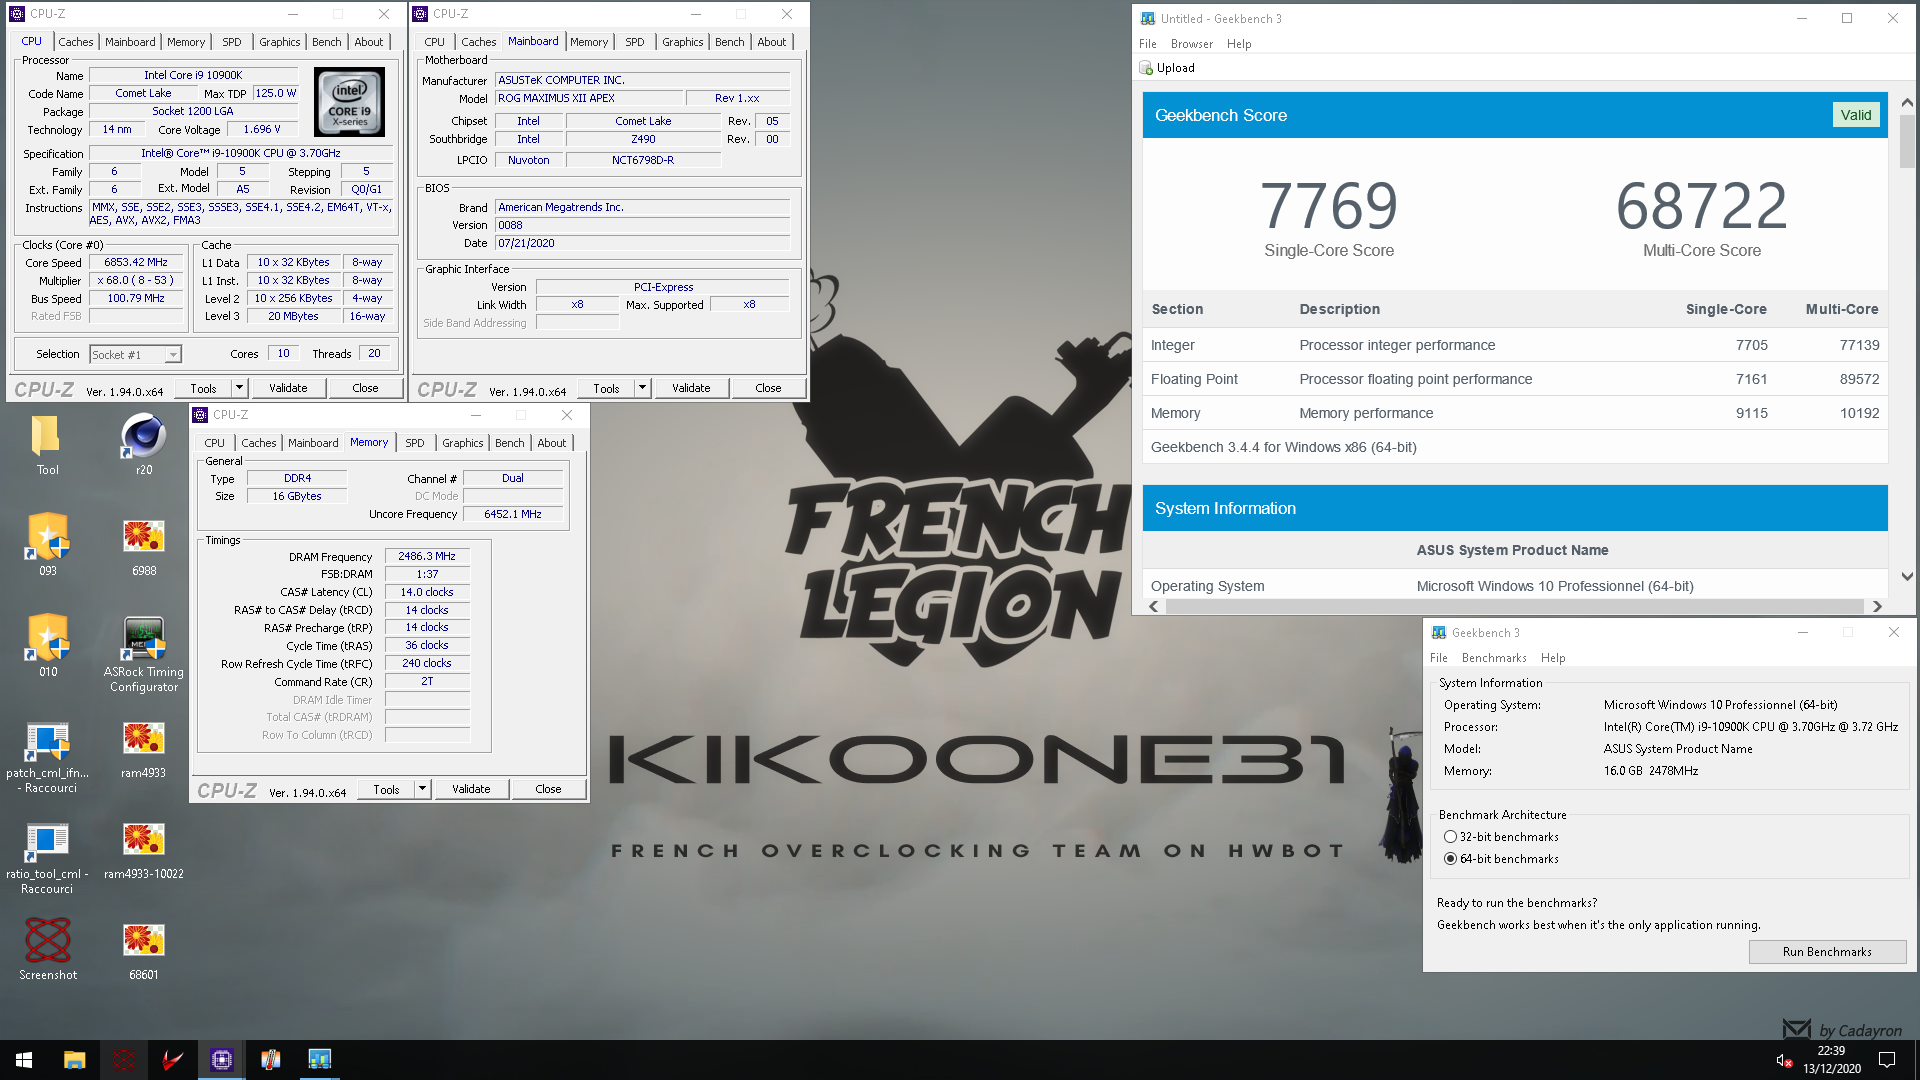Open the Browser menu in Geekbench results
Image resolution: width=1920 pixels, height=1080 pixels.
click(1191, 44)
